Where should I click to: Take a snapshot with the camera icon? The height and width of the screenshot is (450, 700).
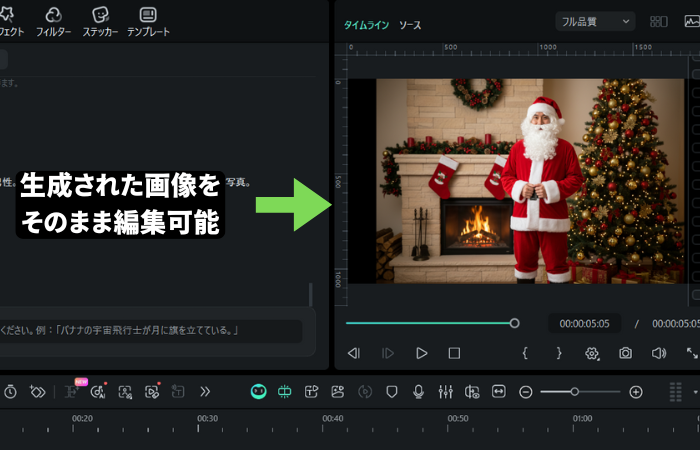(625, 354)
